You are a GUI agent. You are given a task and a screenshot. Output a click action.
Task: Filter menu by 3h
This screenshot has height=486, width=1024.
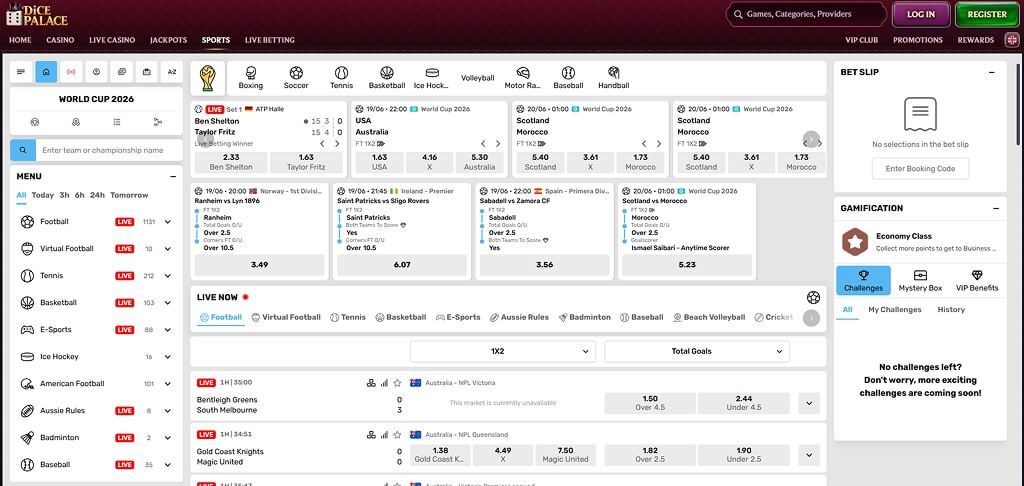(x=64, y=195)
